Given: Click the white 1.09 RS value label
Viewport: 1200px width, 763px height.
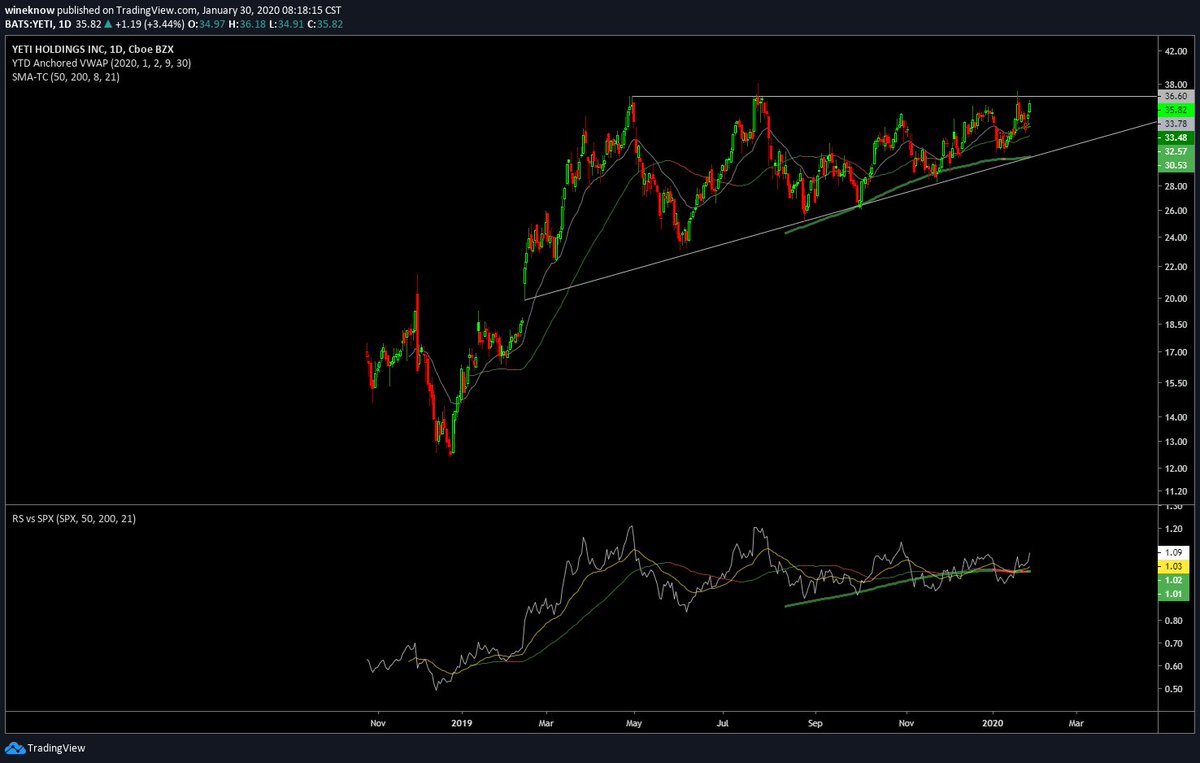Looking at the screenshot, I should coord(1174,552).
